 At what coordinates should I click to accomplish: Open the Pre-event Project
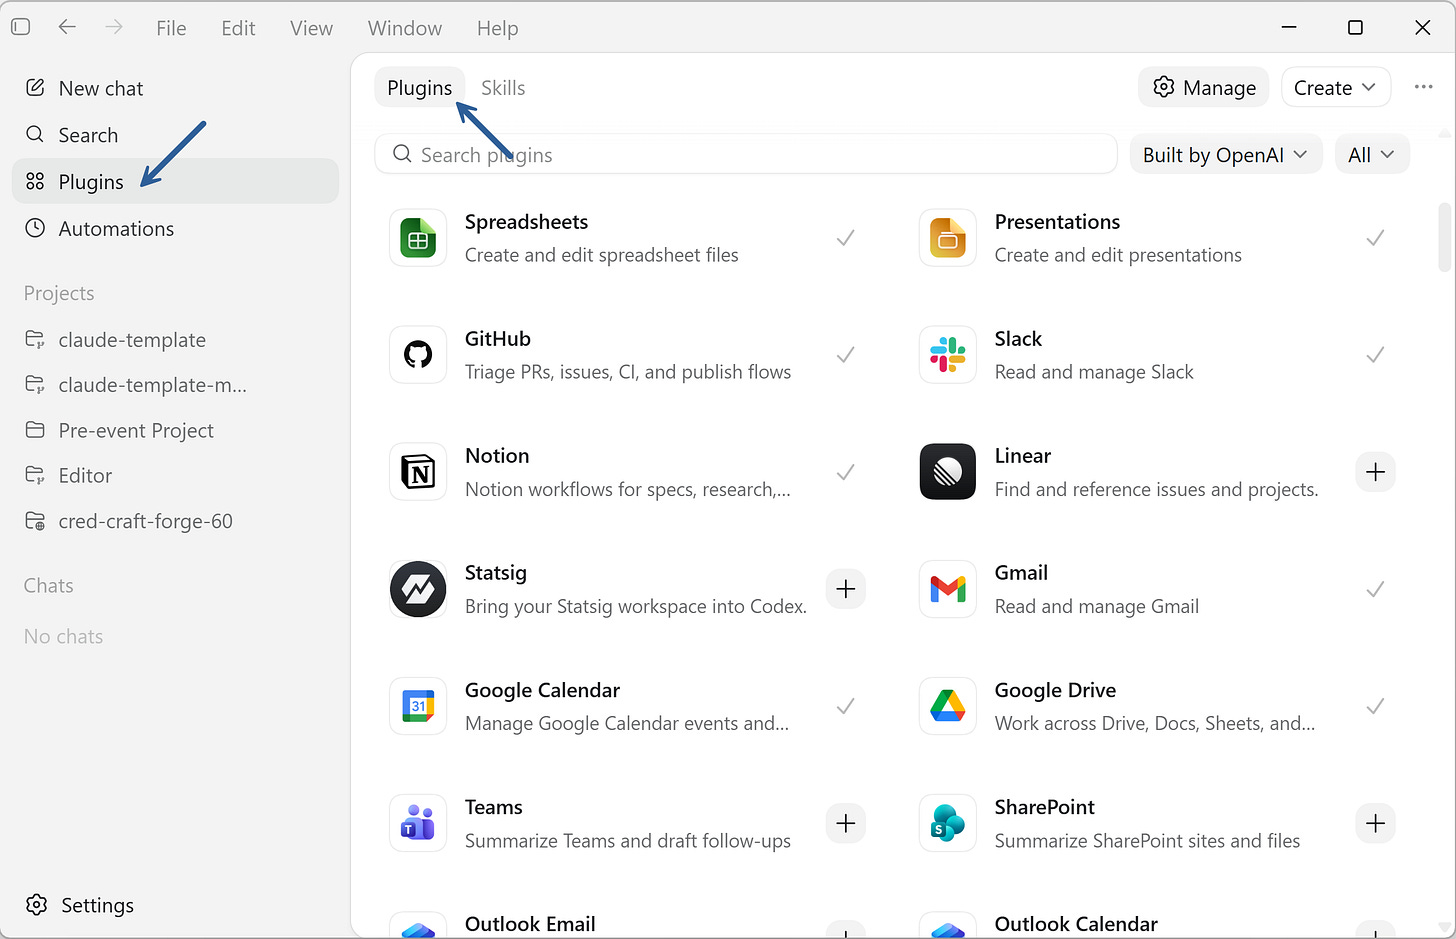[x=175, y=430]
